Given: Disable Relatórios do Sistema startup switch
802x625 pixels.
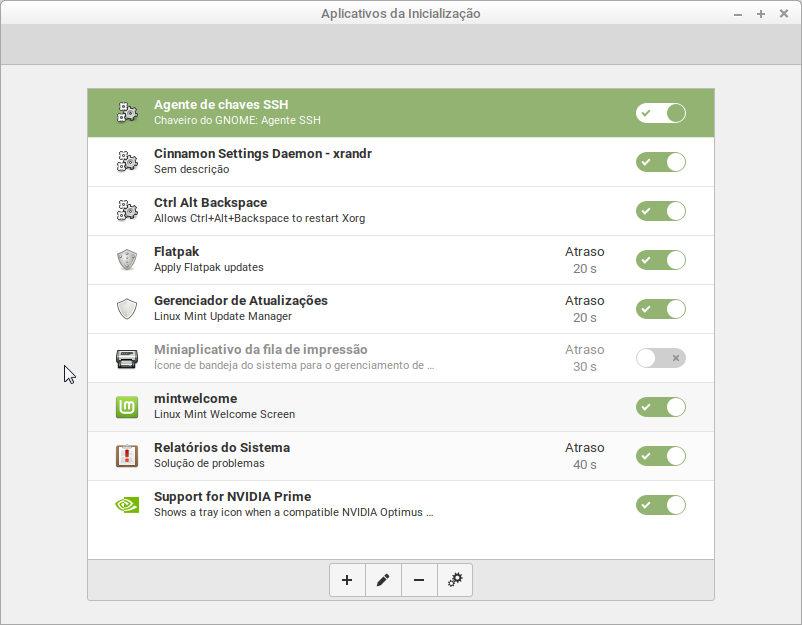Looking at the screenshot, I should pyautogui.click(x=661, y=456).
